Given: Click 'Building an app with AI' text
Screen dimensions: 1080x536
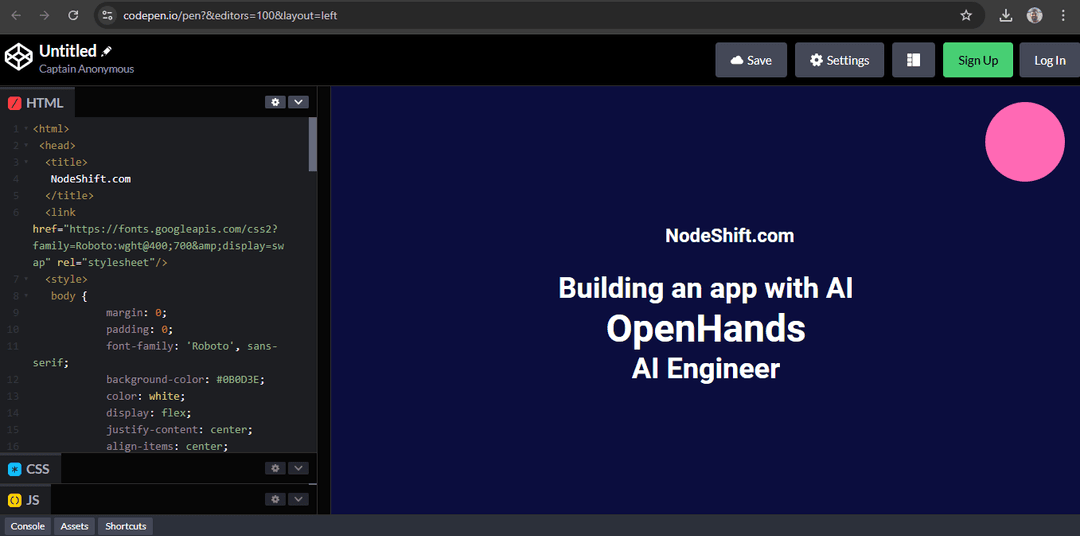Looking at the screenshot, I should [x=705, y=288].
